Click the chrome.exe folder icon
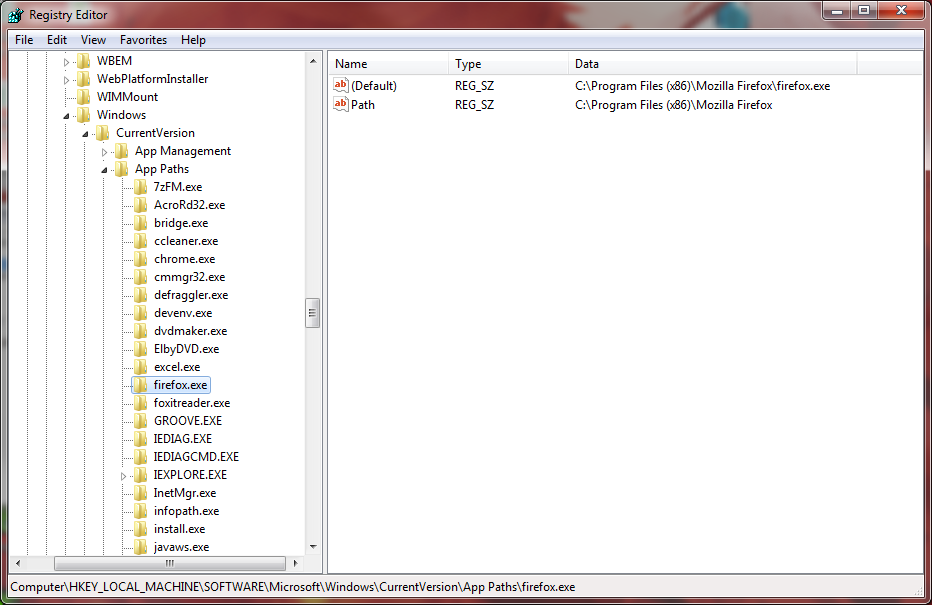The image size is (932, 605). point(141,259)
